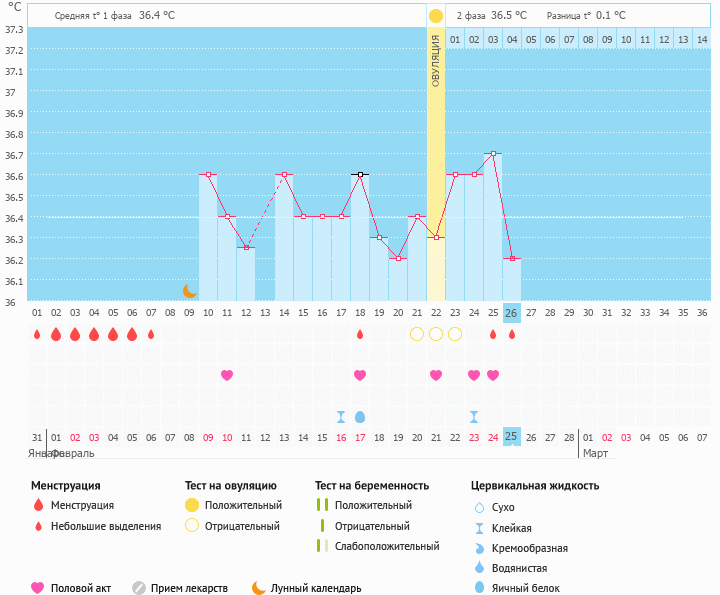Click the heart icon on cycle day 11
The image size is (720, 595).
(227, 375)
